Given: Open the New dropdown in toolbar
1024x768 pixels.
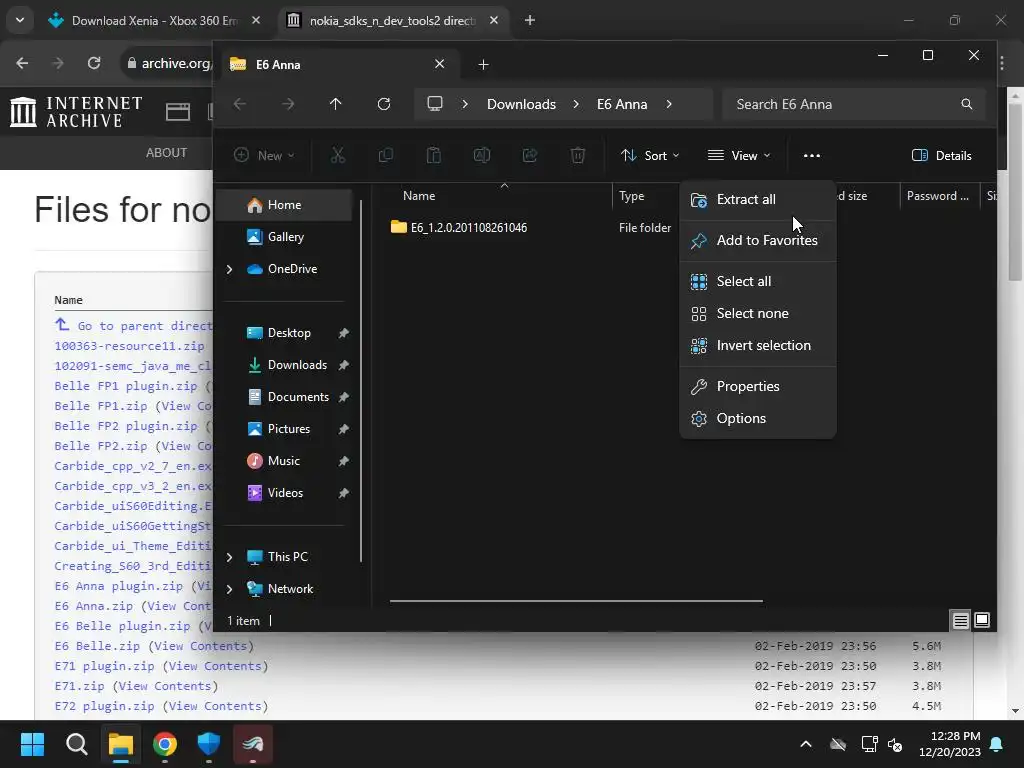Looking at the screenshot, I should [x=264, y=155].
